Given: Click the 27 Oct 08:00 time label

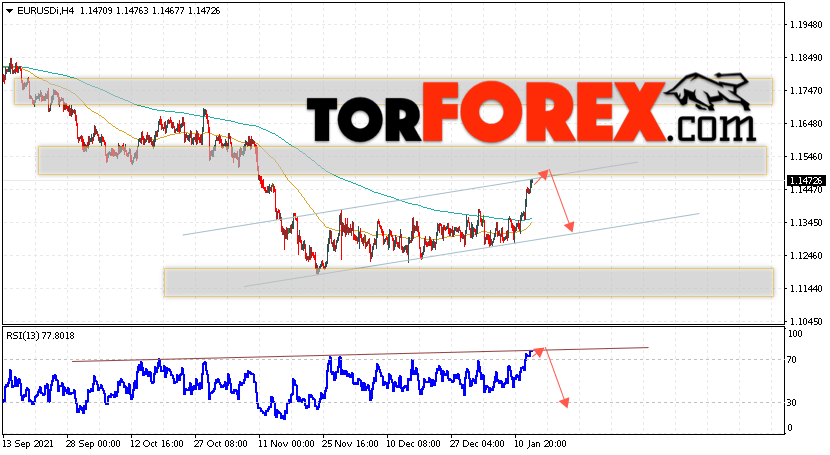Looking at the screenshot, I should (x=221, y=443).
